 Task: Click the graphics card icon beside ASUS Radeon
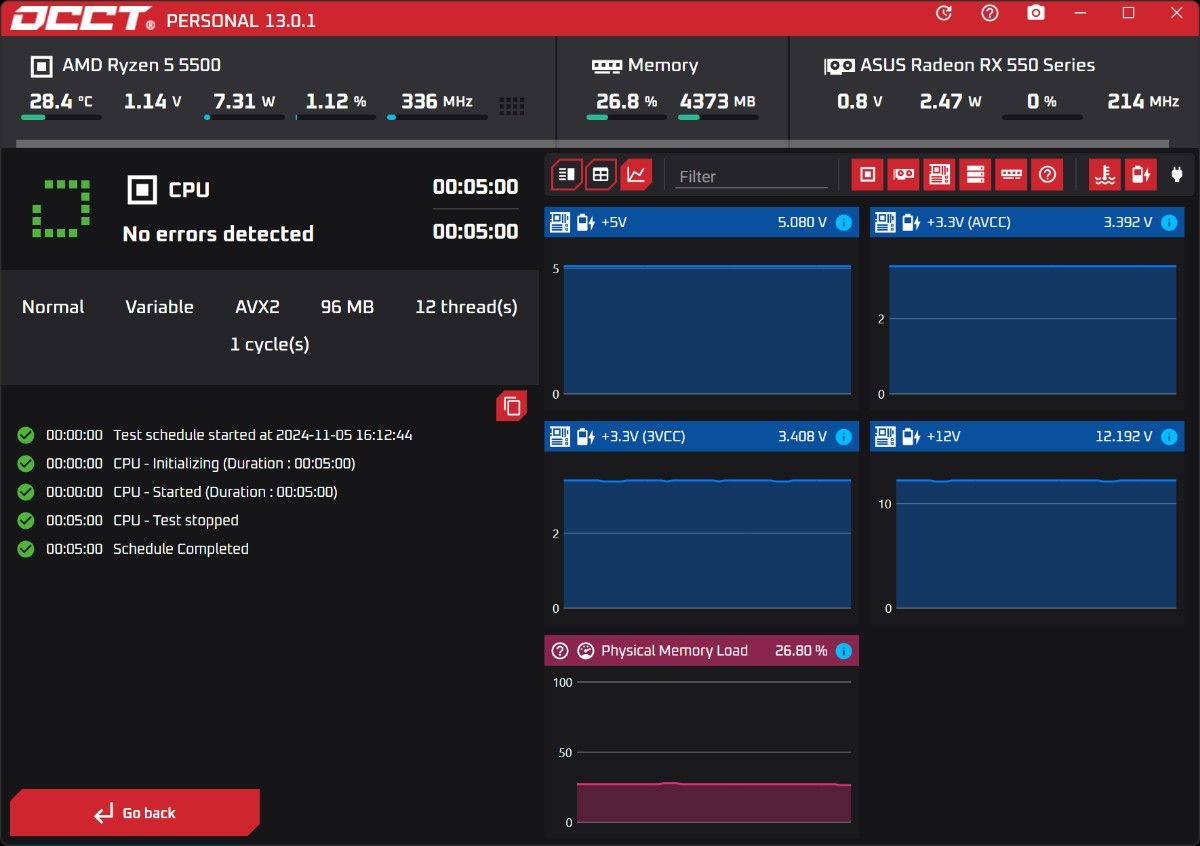tap(838, 66)
